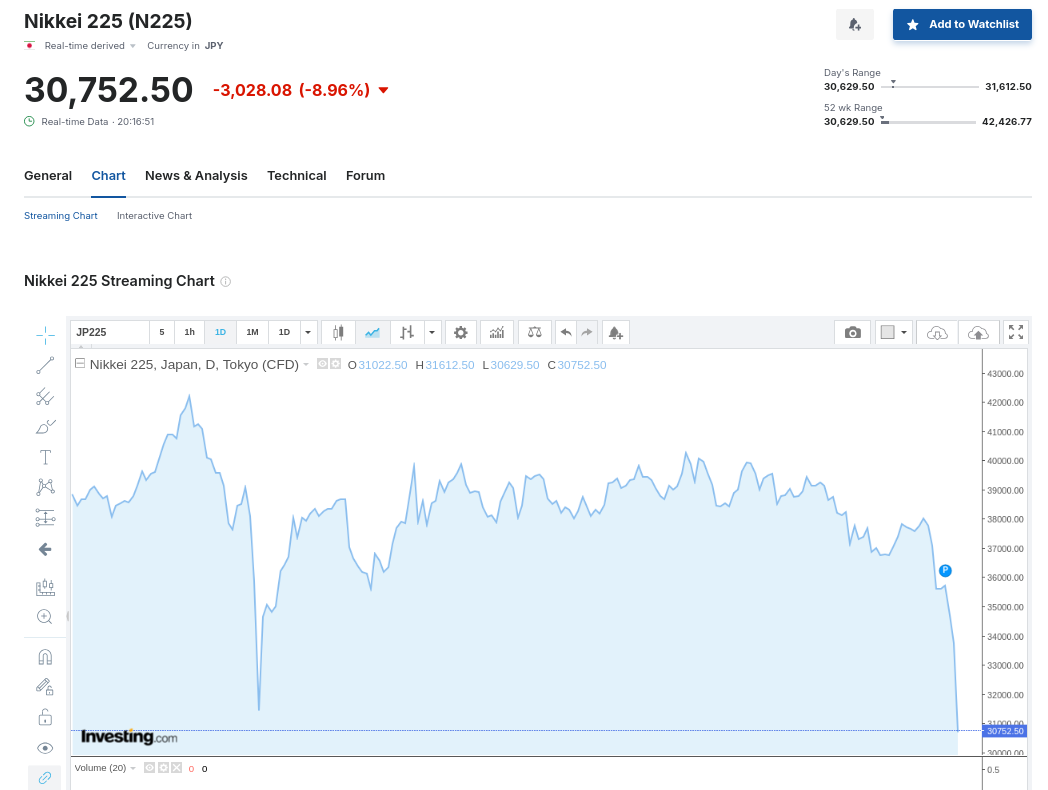Viewport: 1048px width, 790px height.
Task: Select the crosshair cursor tool
Action: (x=45, y=336)
